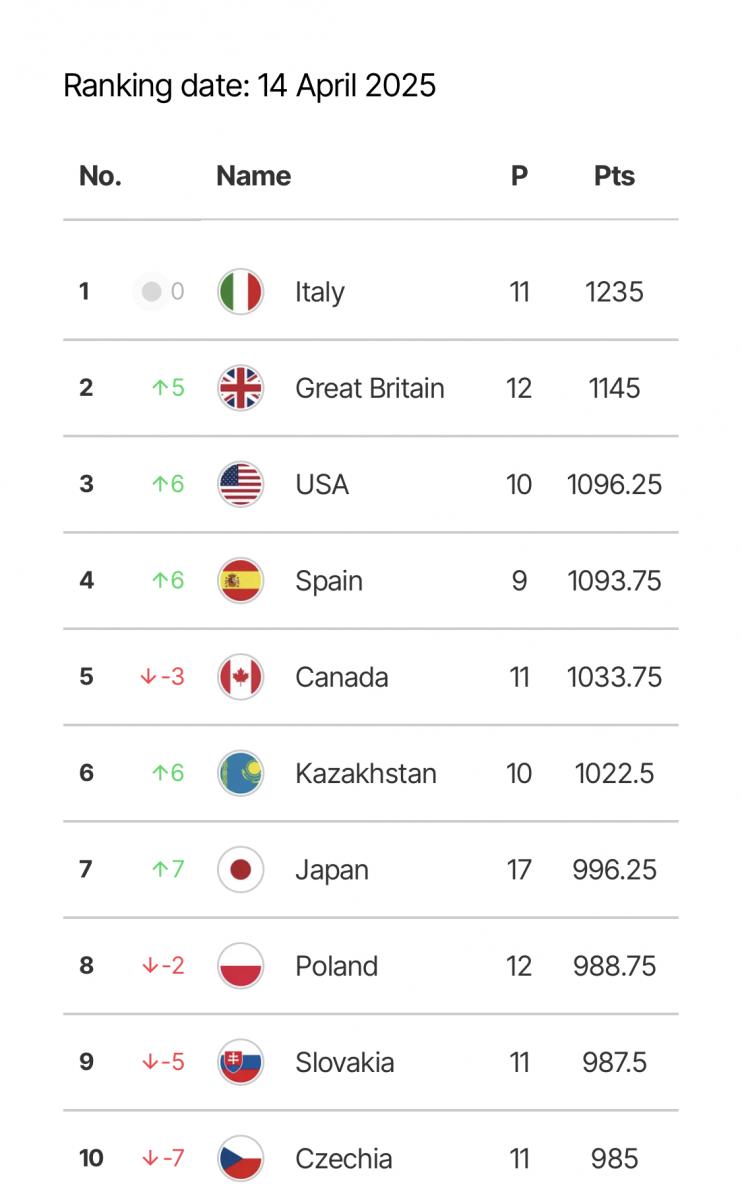Click the Japan flag icon

[240, 870]
